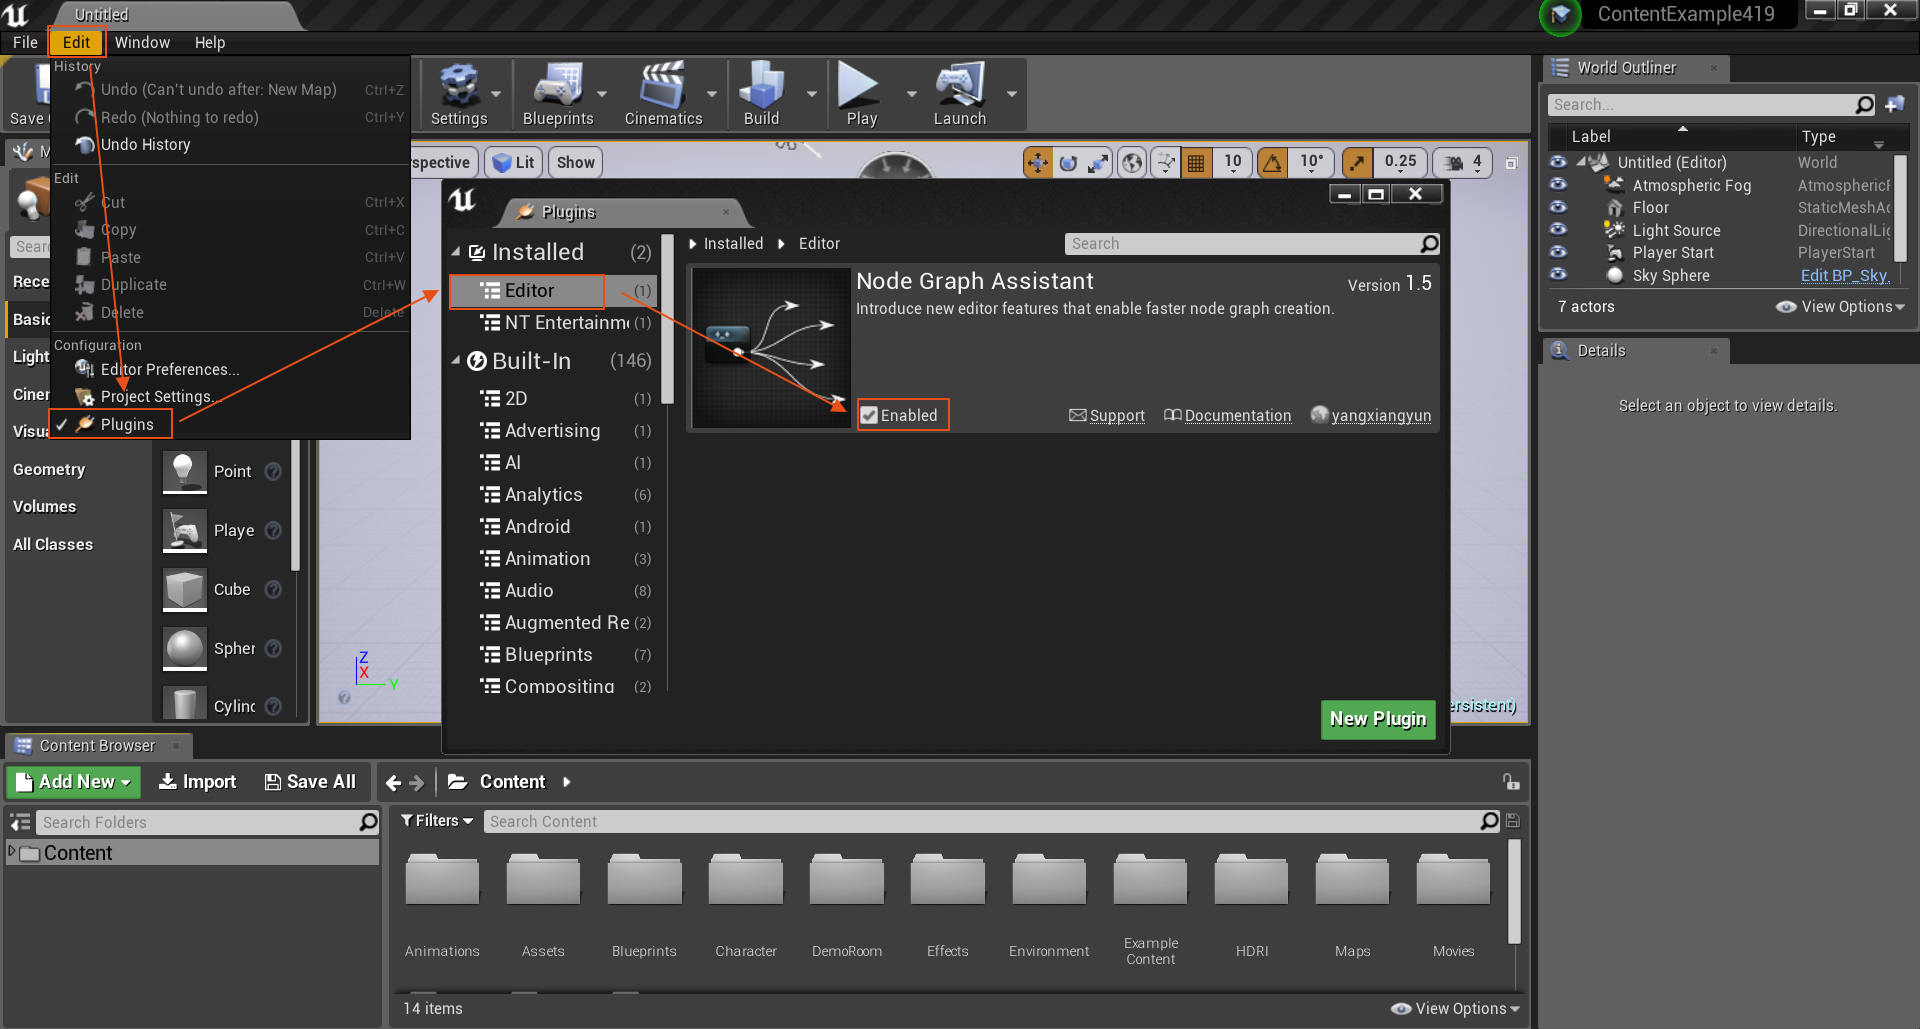Collapse the Built-In plugins category
1920x1029 pixels.
click(456, 360)
